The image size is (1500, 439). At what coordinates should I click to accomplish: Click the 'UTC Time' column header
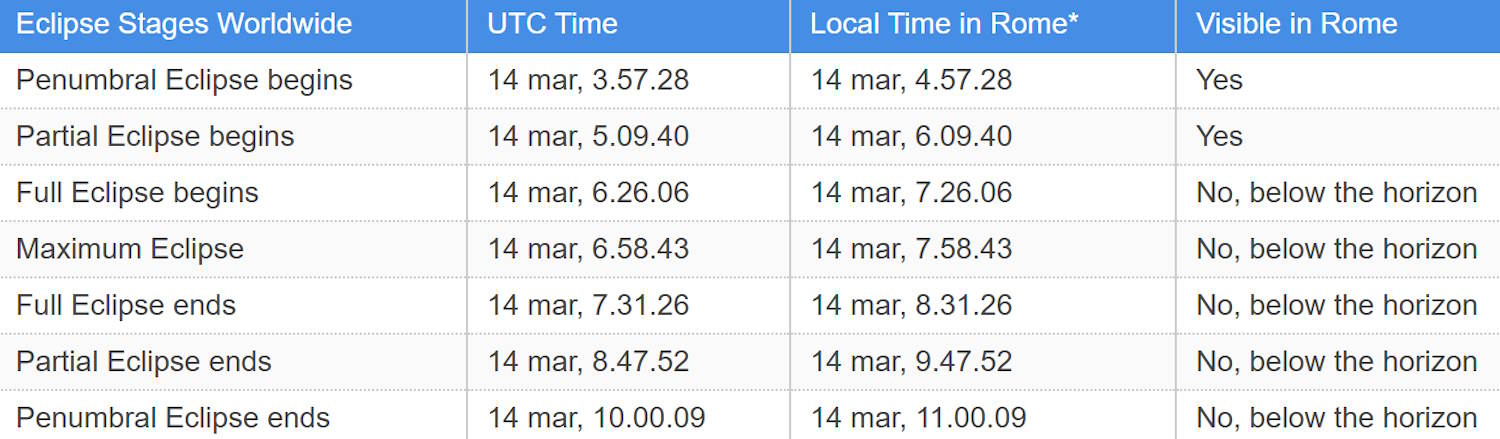(552, 24)
